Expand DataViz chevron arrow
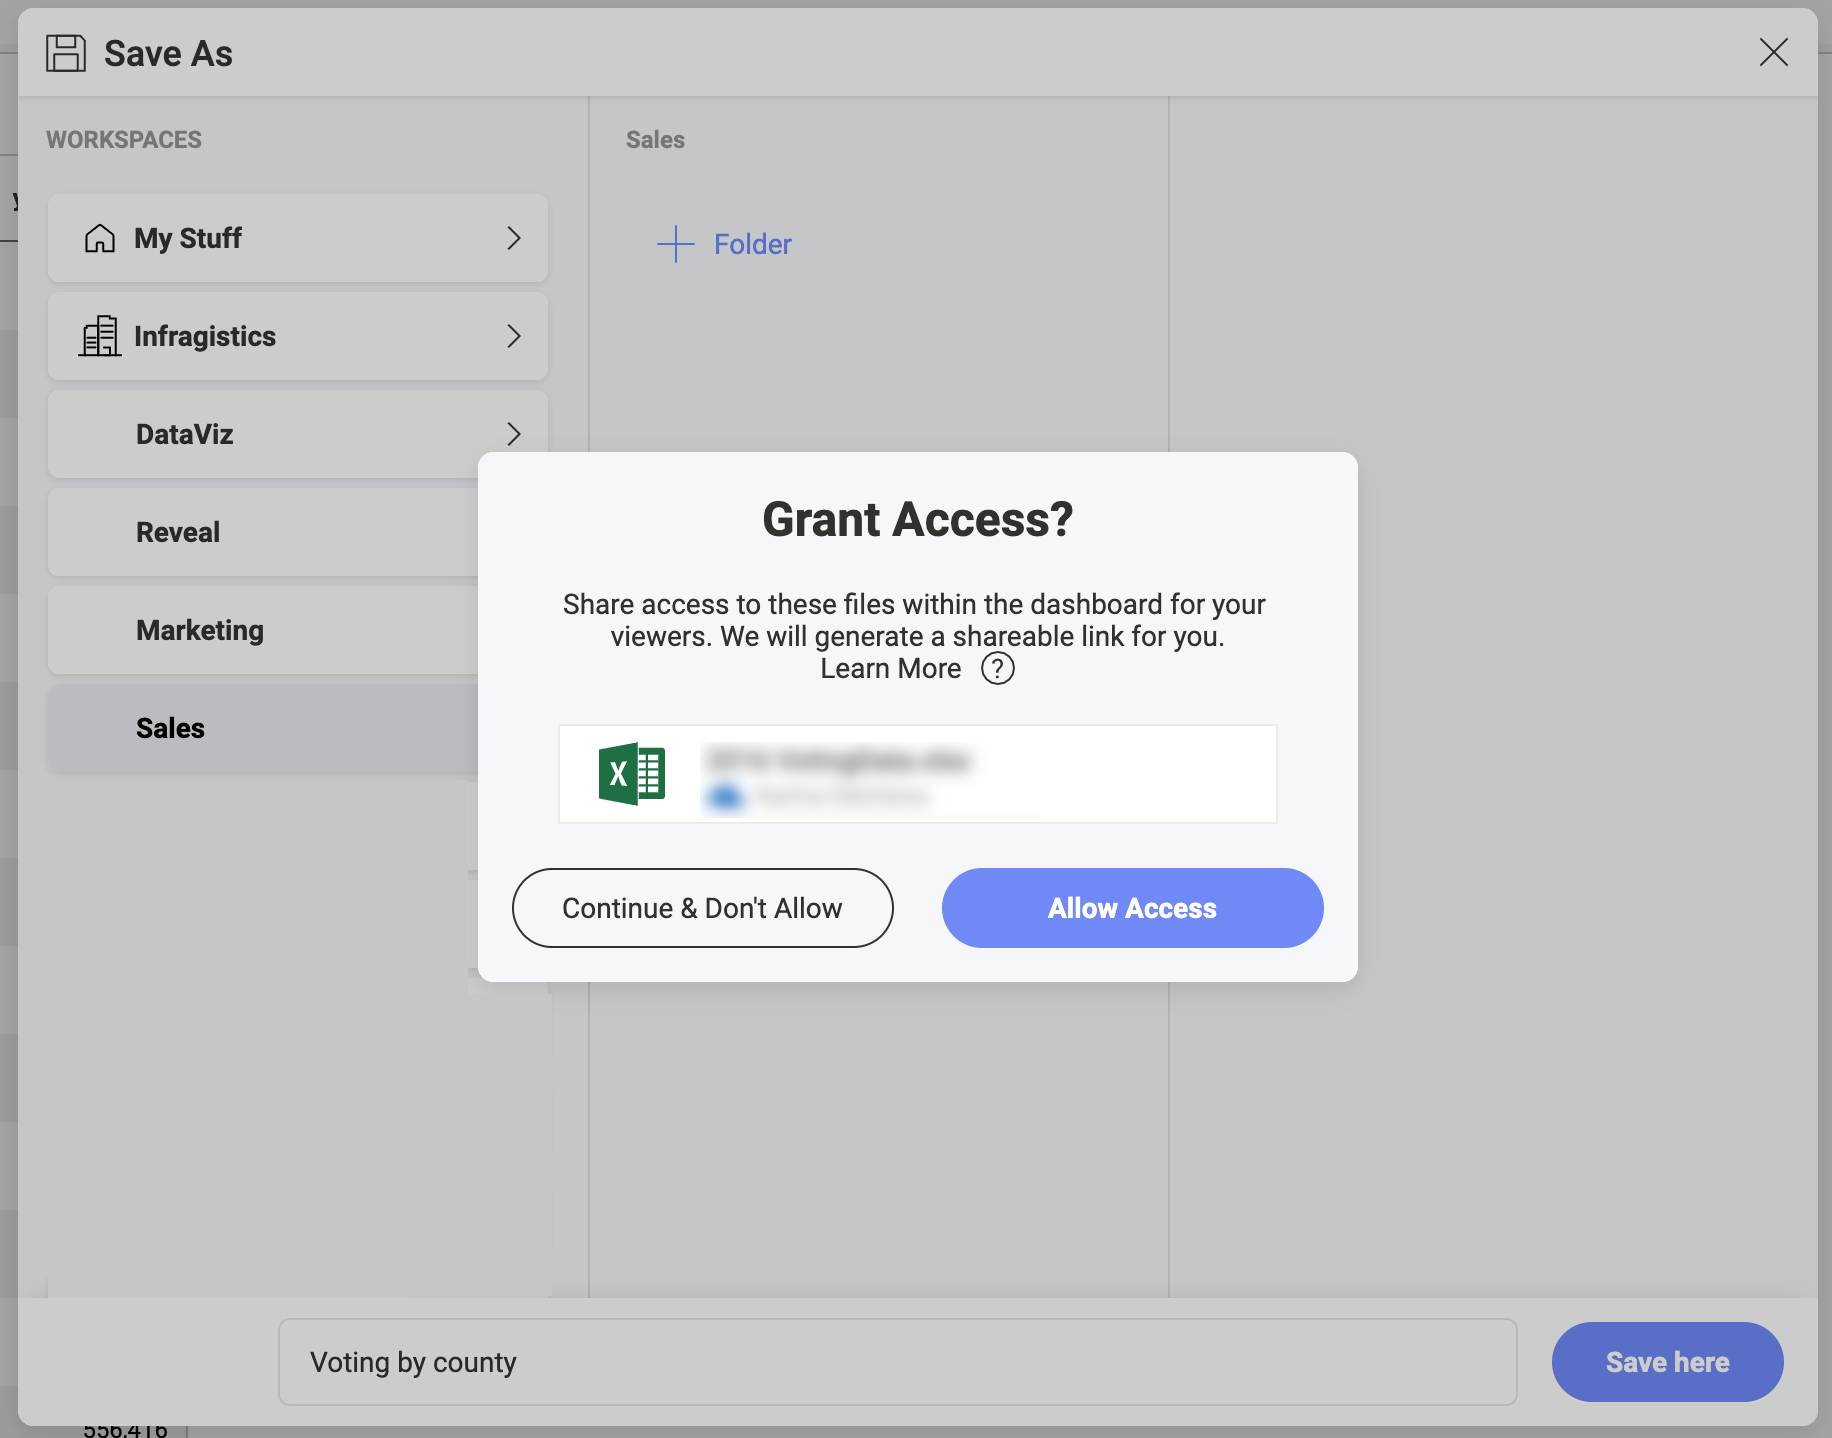This screenshot has width=1832, height=1438. (x=514, y=434)
